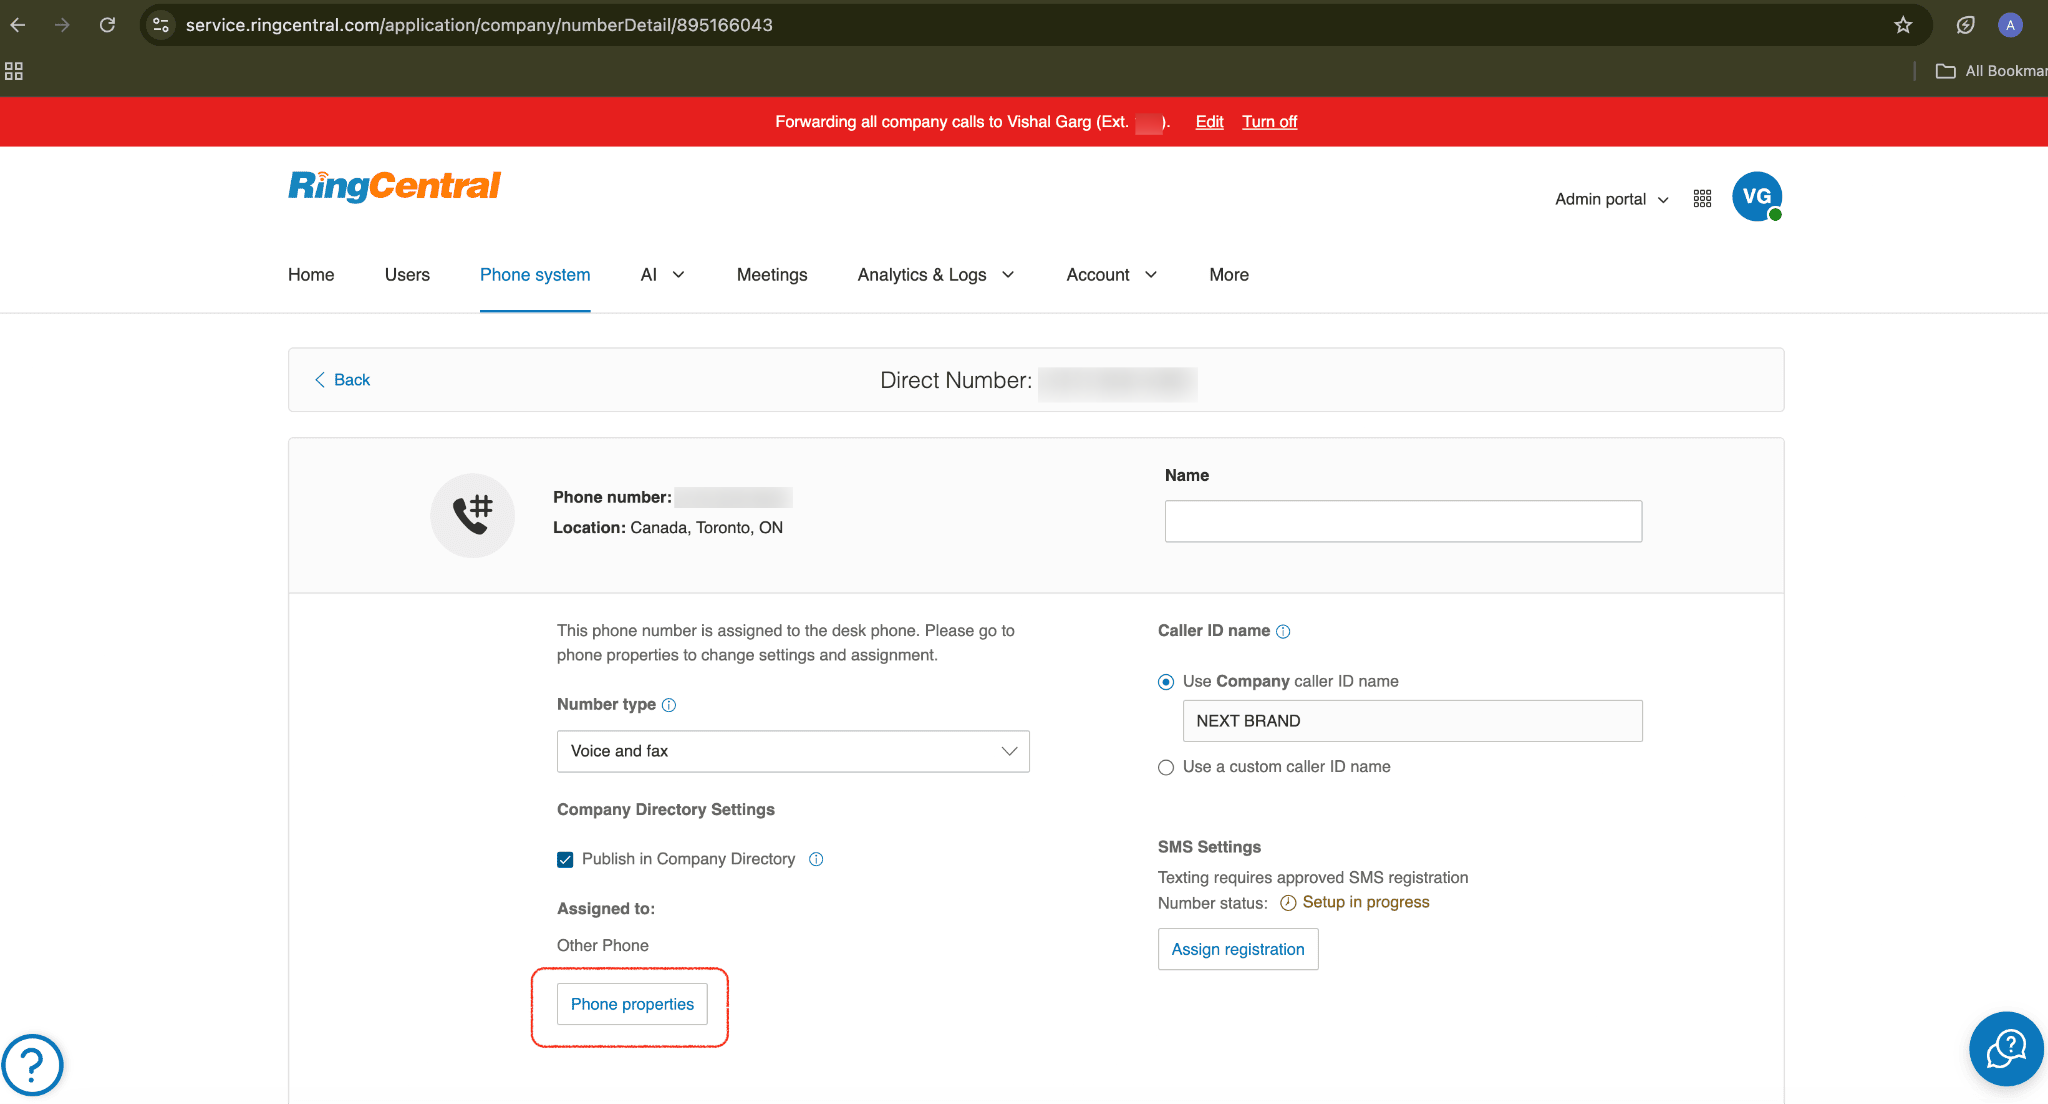
Task: Open the Number type dropdown
Action: 793,751
